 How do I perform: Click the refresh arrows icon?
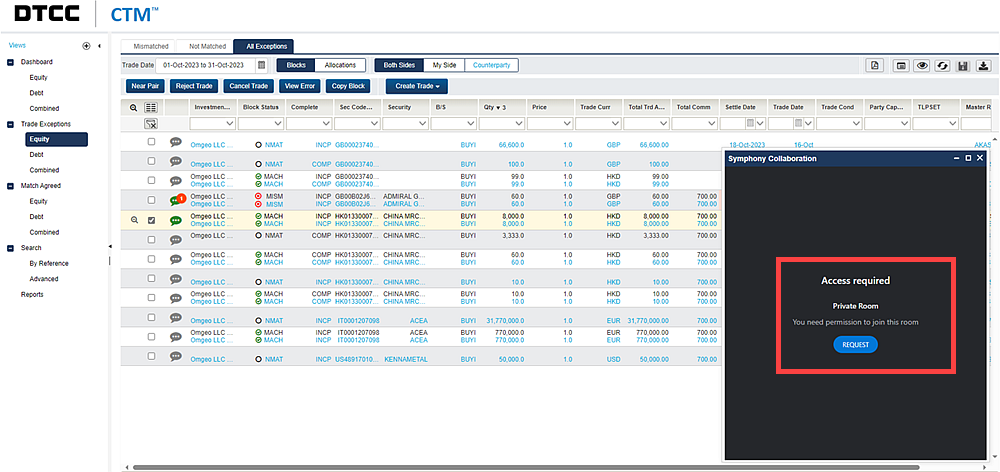point(942,66)
